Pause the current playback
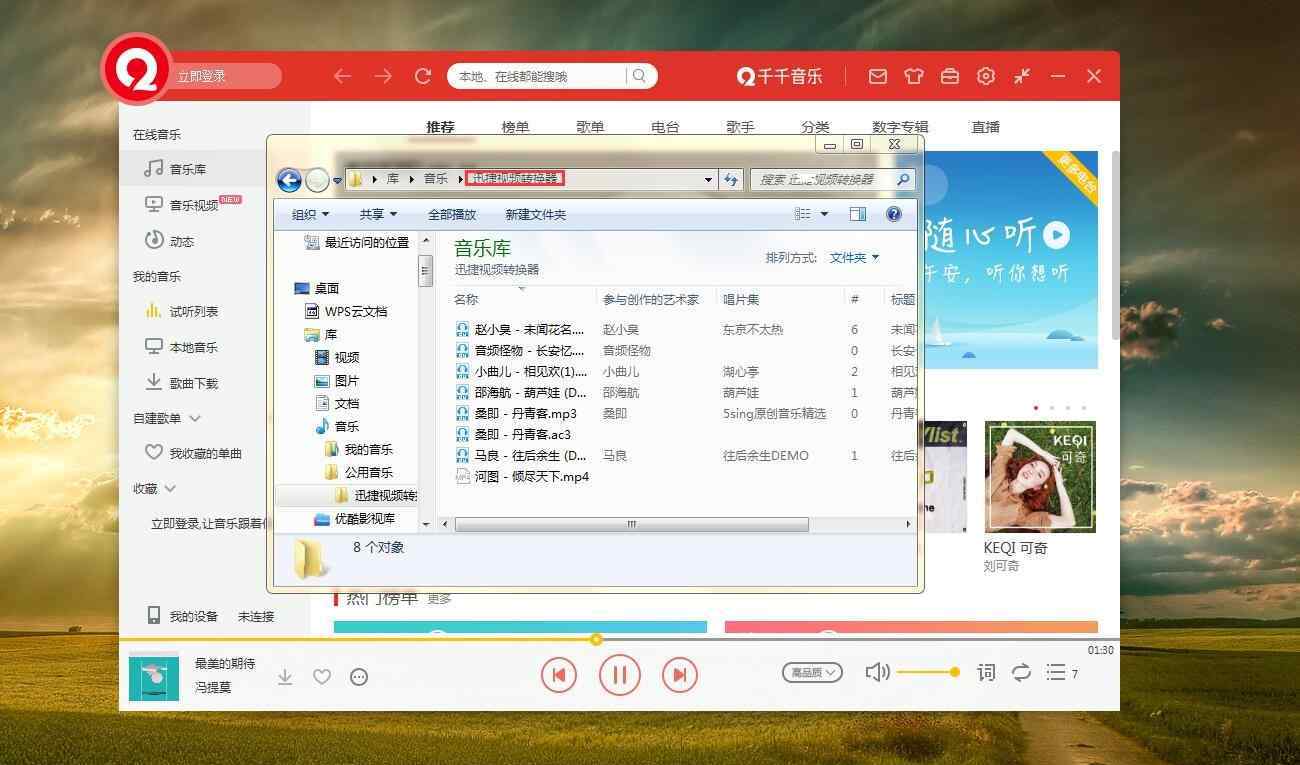 pyautogui.click(x=619, y=675)
